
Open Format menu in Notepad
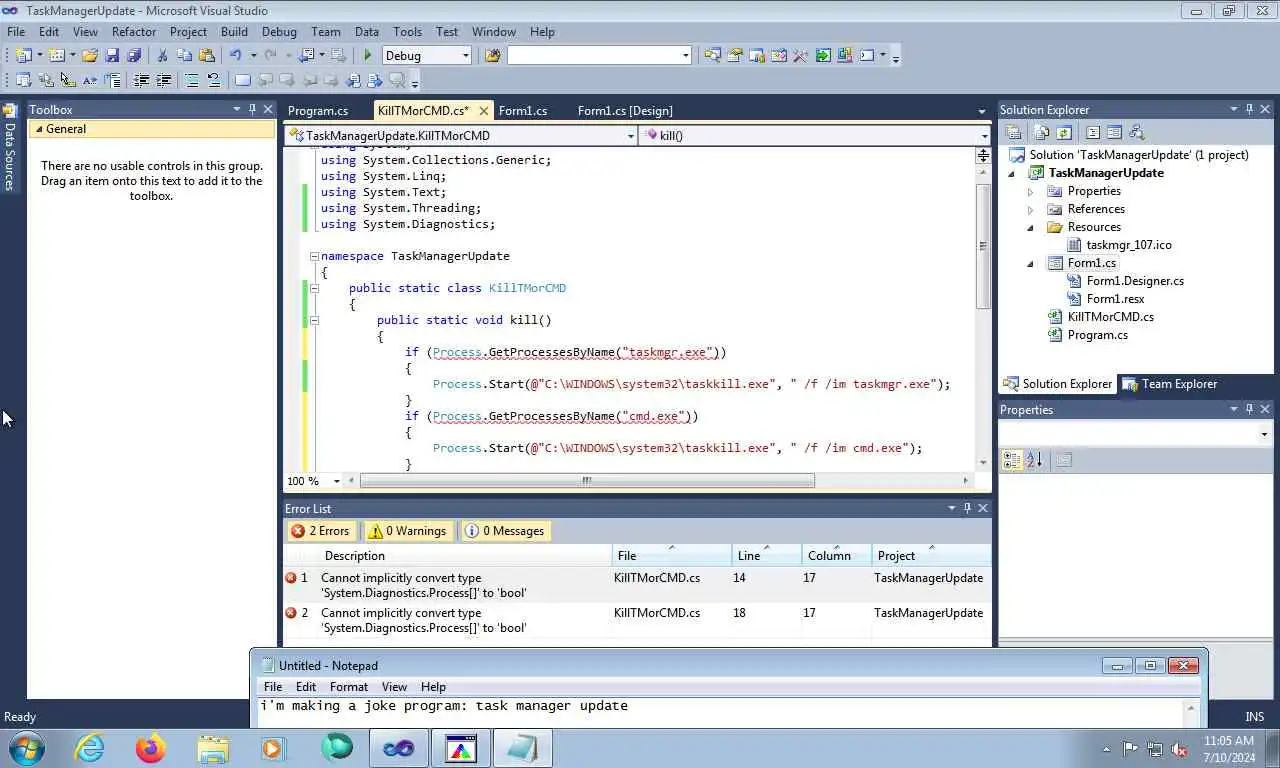point(349,687)
